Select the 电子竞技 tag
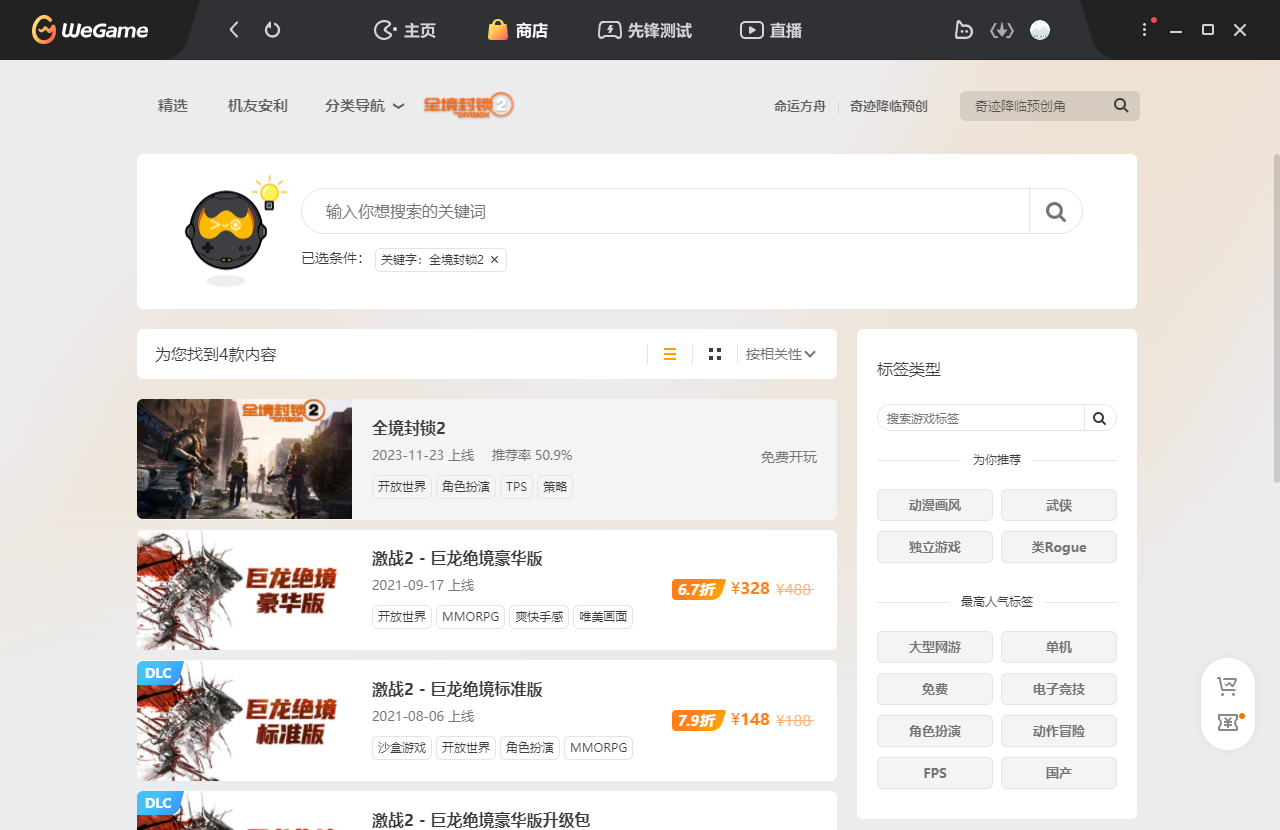 (x=1059, y=689)
